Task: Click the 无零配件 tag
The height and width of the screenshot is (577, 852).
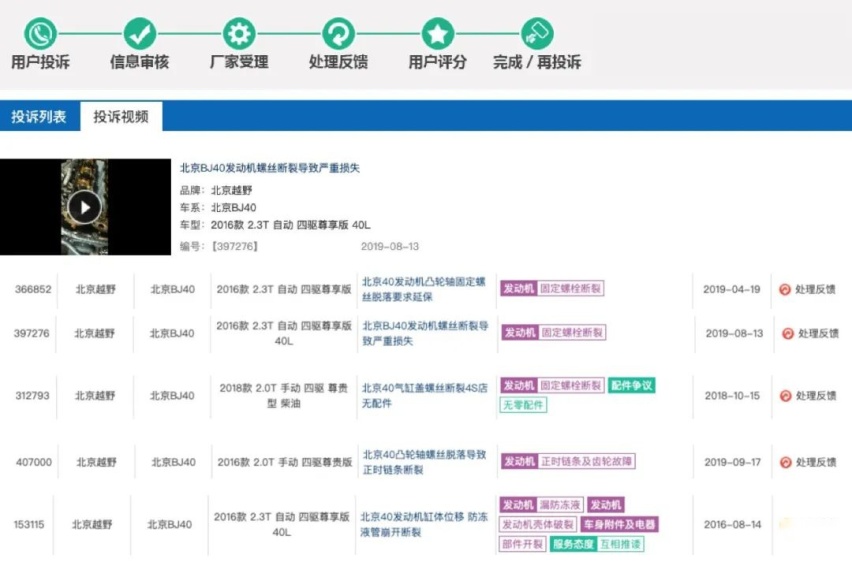Action: pos(523,405)
